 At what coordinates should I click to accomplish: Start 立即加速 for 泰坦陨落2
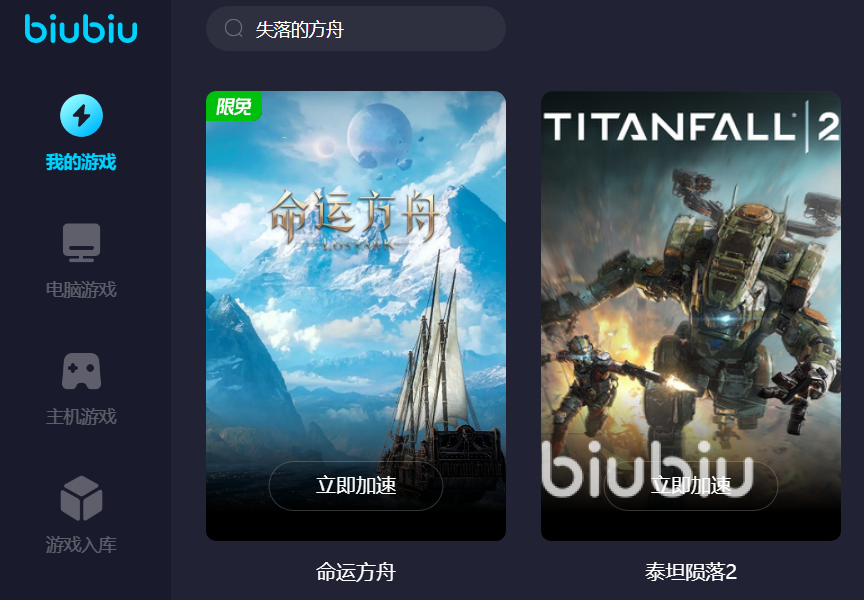pos(691,485)
